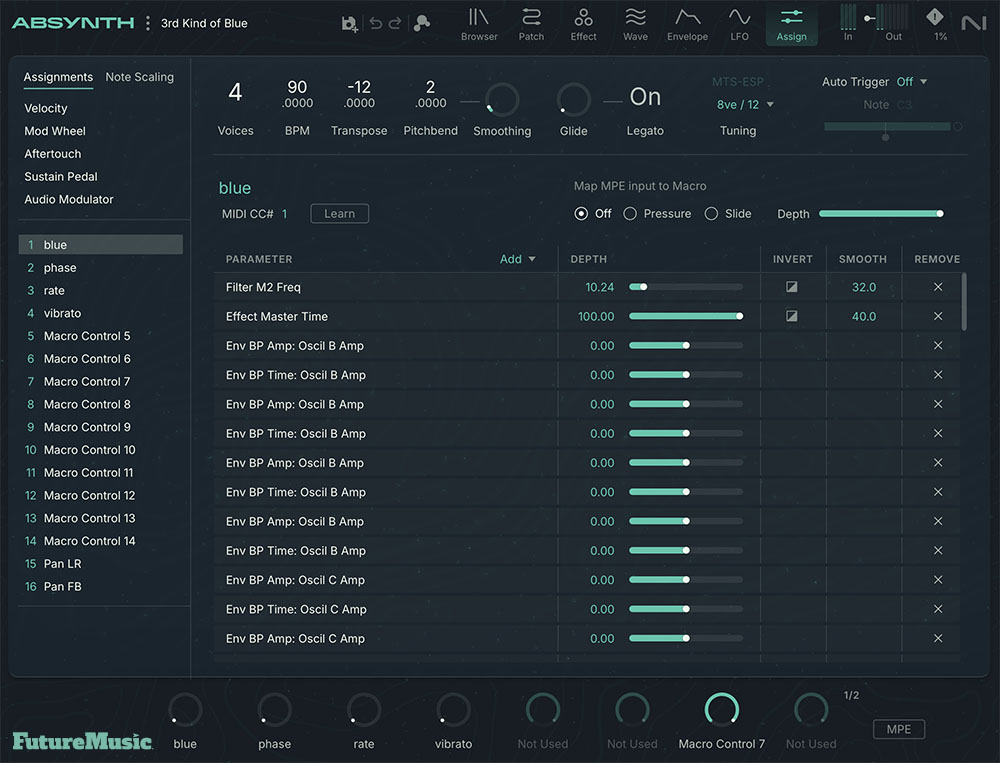Screen dimensions: 1000x763
Task: Adjust the Effect Master Time depth slider
Action: pyautogui.click(x=686, y=316)
